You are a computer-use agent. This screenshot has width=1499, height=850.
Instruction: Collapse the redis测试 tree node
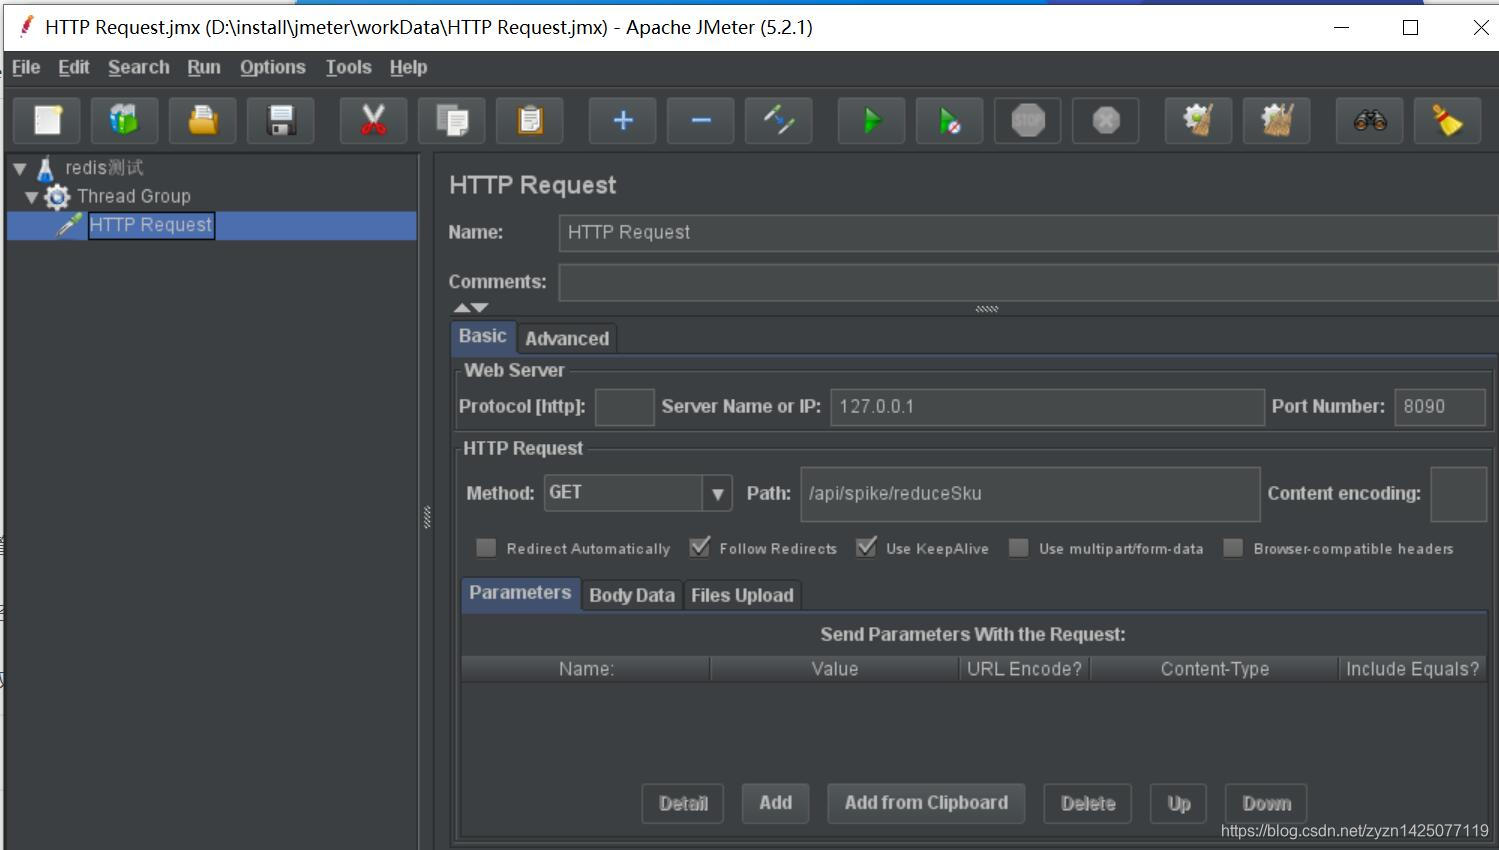pos(20,168)
